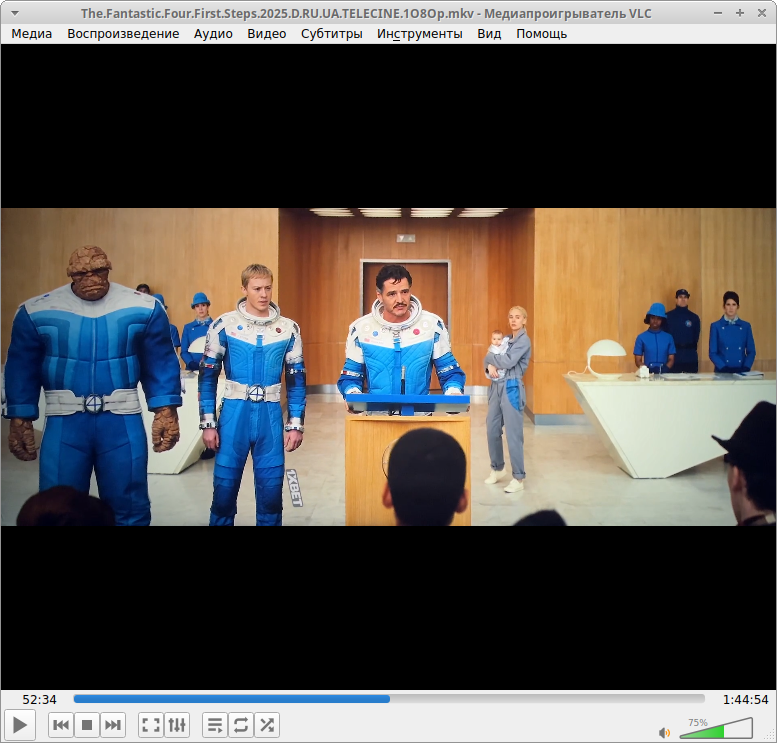The height and width of the screenshot is (743, 777).
Task: Minimize the VLC window
Action: [718, 13]
